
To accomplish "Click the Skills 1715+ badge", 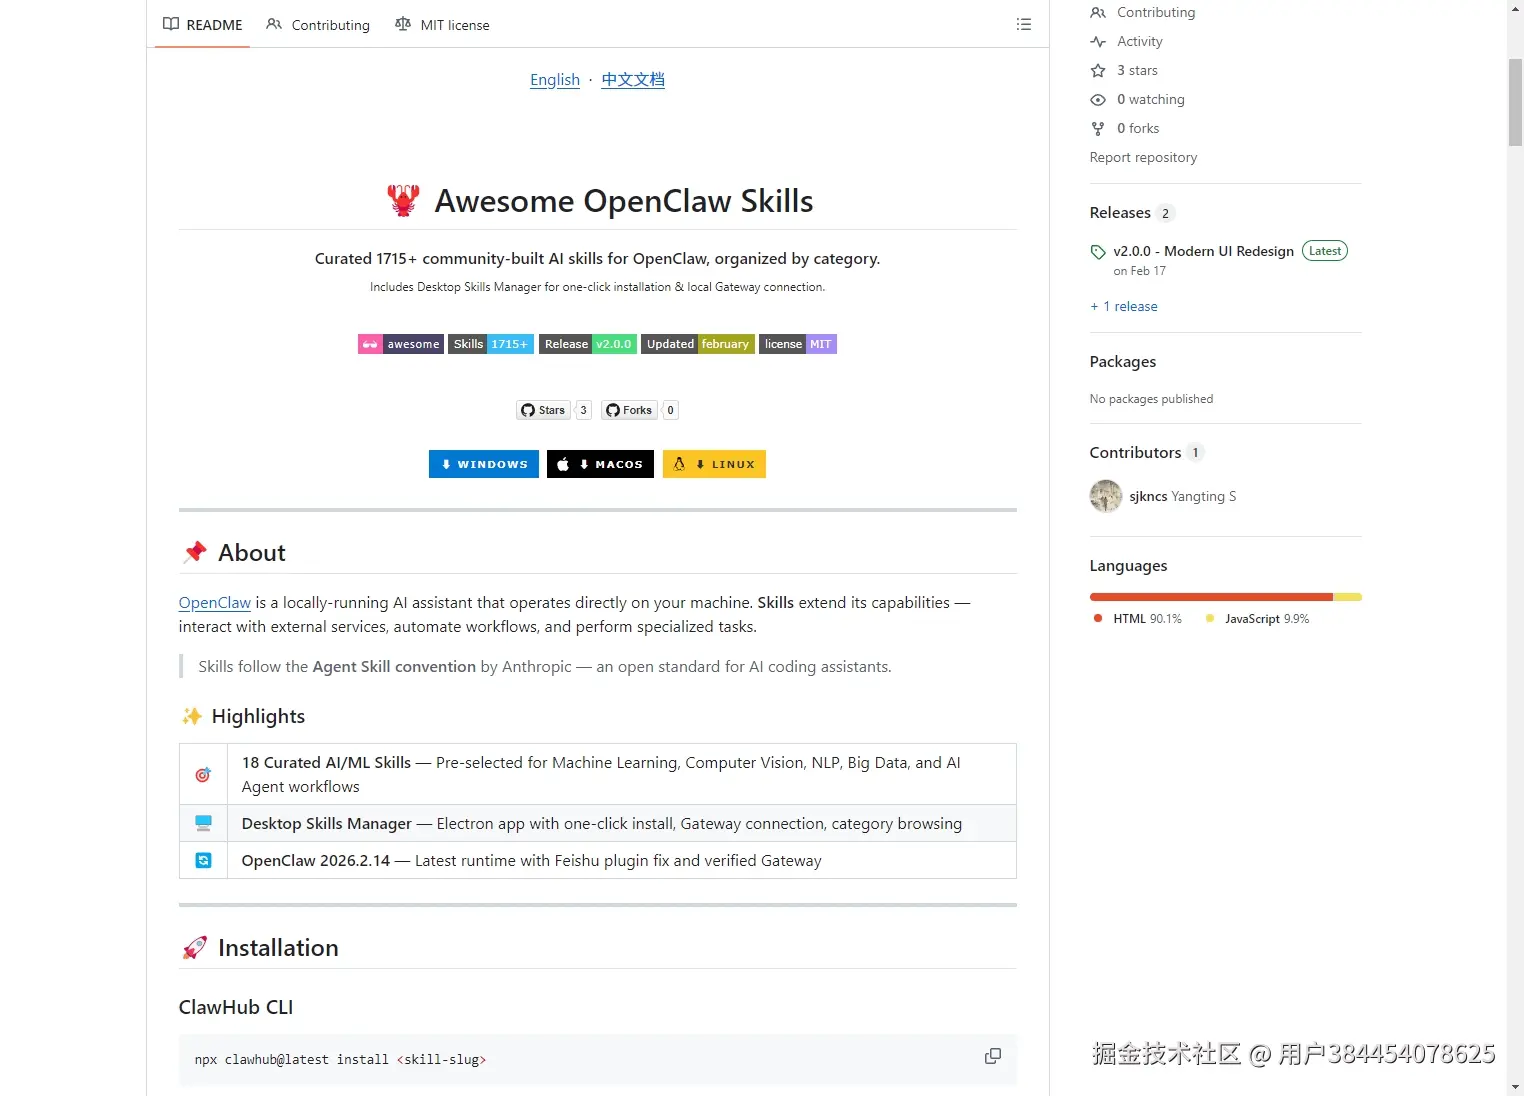I will click(491, 344).
